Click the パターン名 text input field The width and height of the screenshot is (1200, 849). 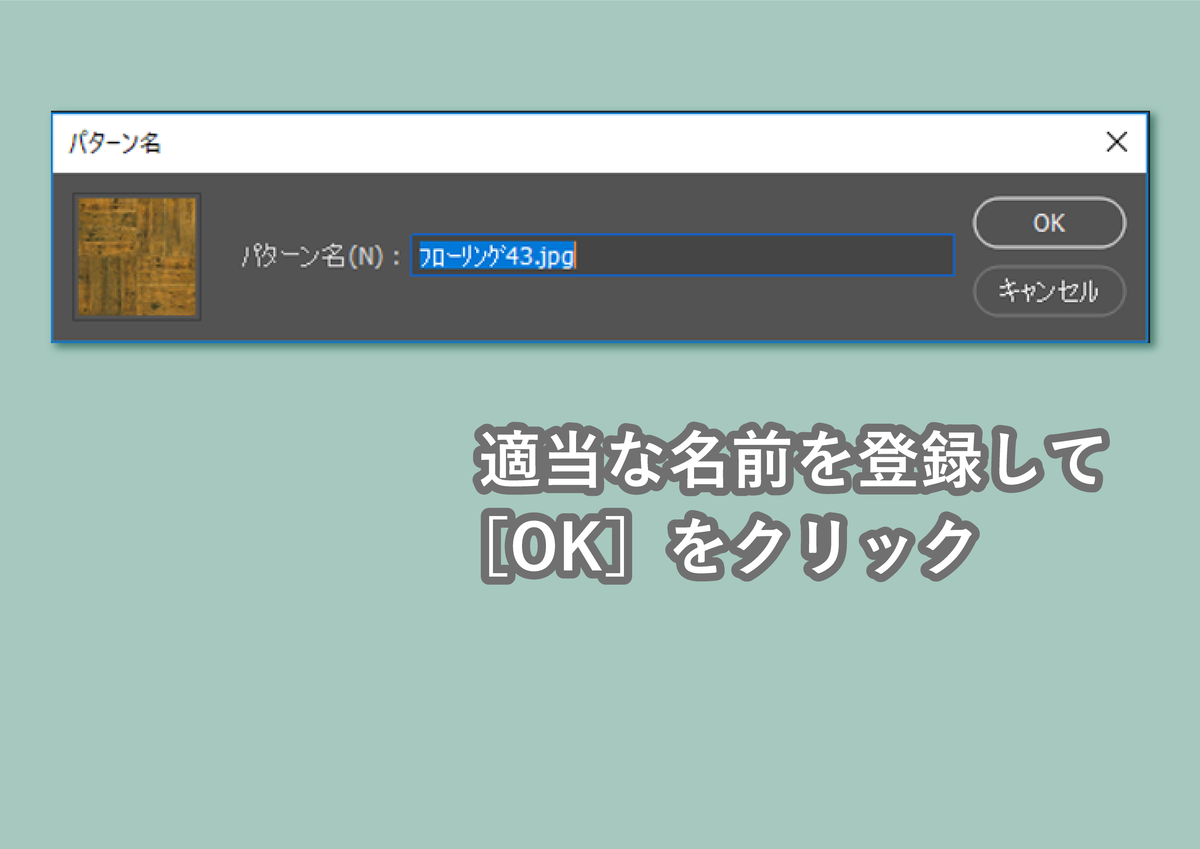point(683,255)
